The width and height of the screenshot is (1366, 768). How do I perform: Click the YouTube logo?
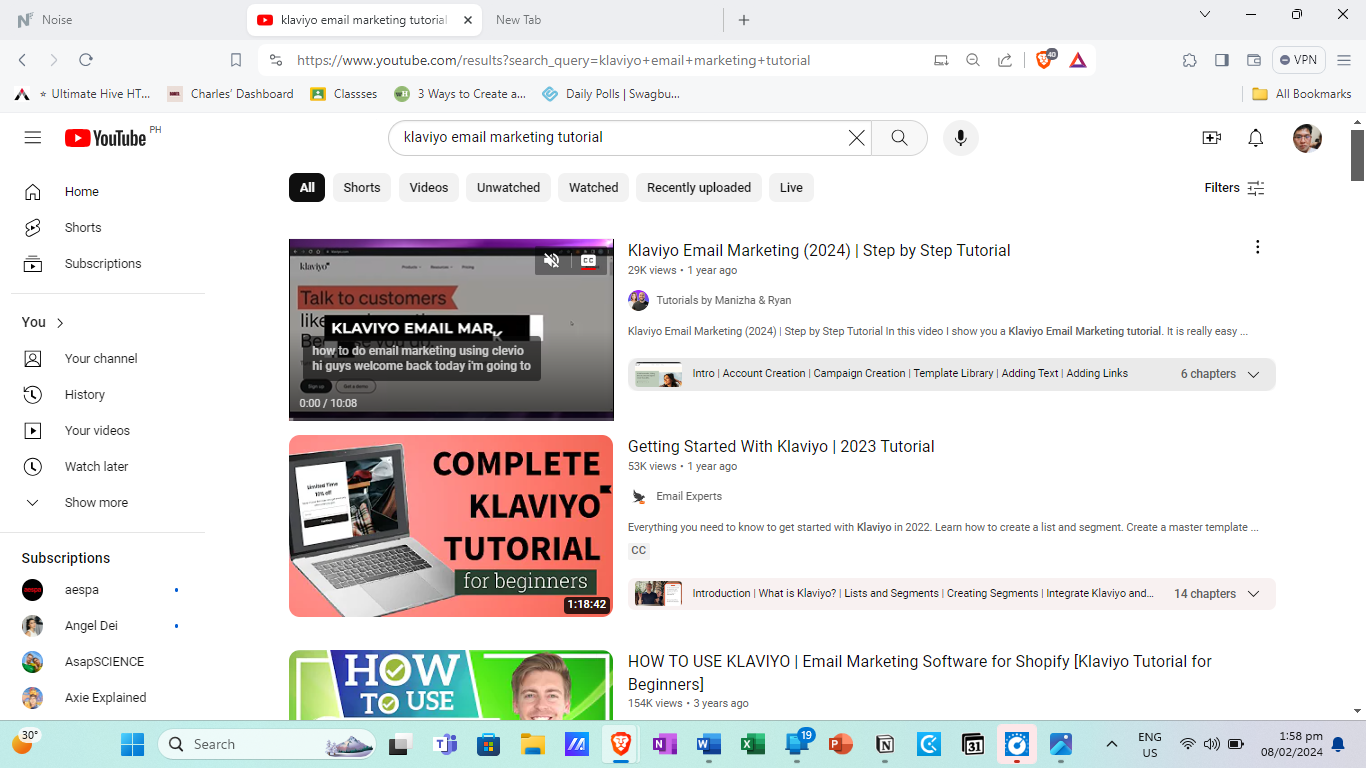click(x=106, y=138)
